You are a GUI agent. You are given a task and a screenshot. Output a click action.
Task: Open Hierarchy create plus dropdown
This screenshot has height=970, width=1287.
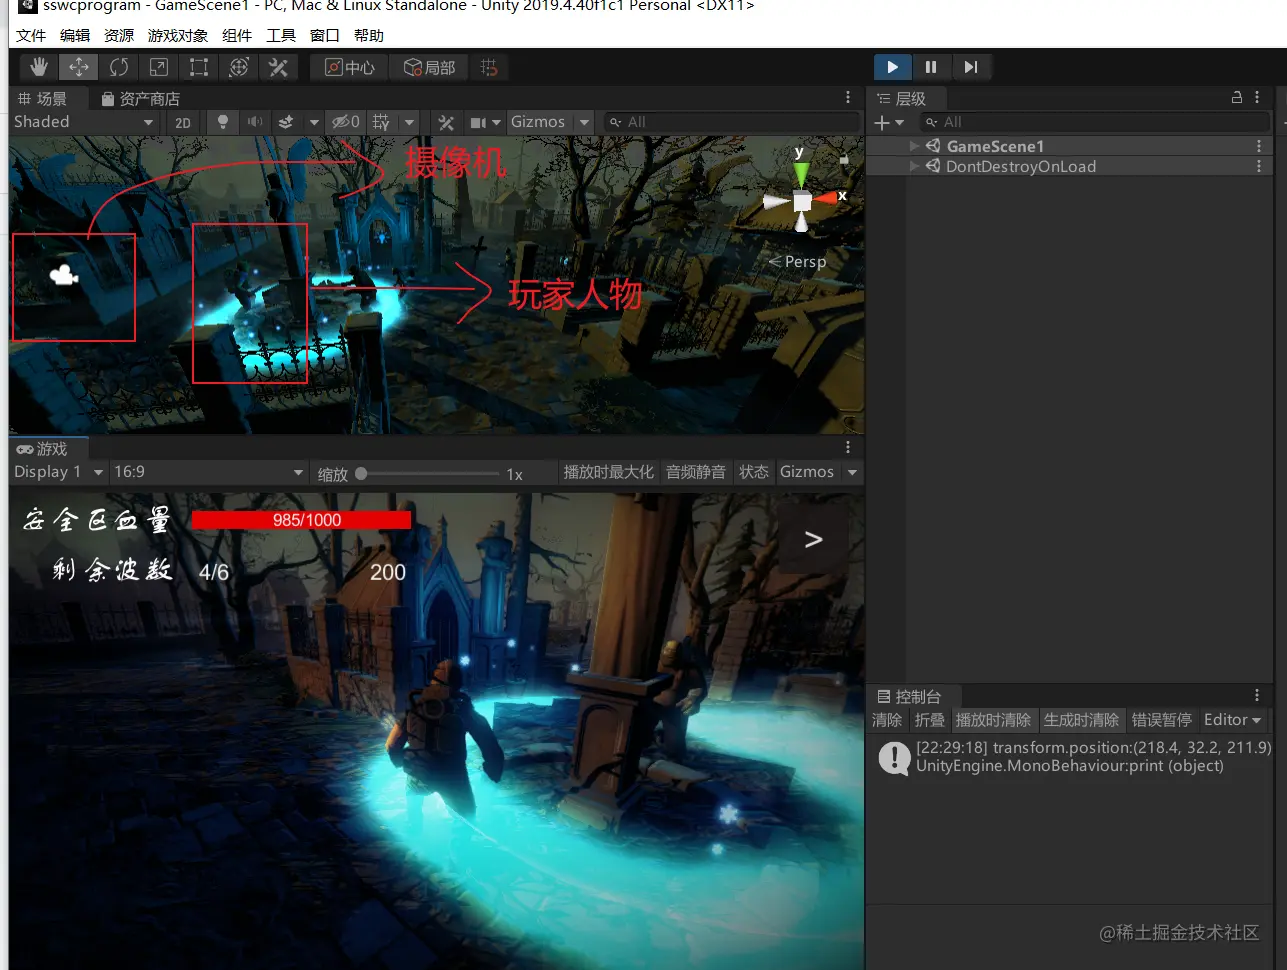pyautogui.click(x=888, y=122)
